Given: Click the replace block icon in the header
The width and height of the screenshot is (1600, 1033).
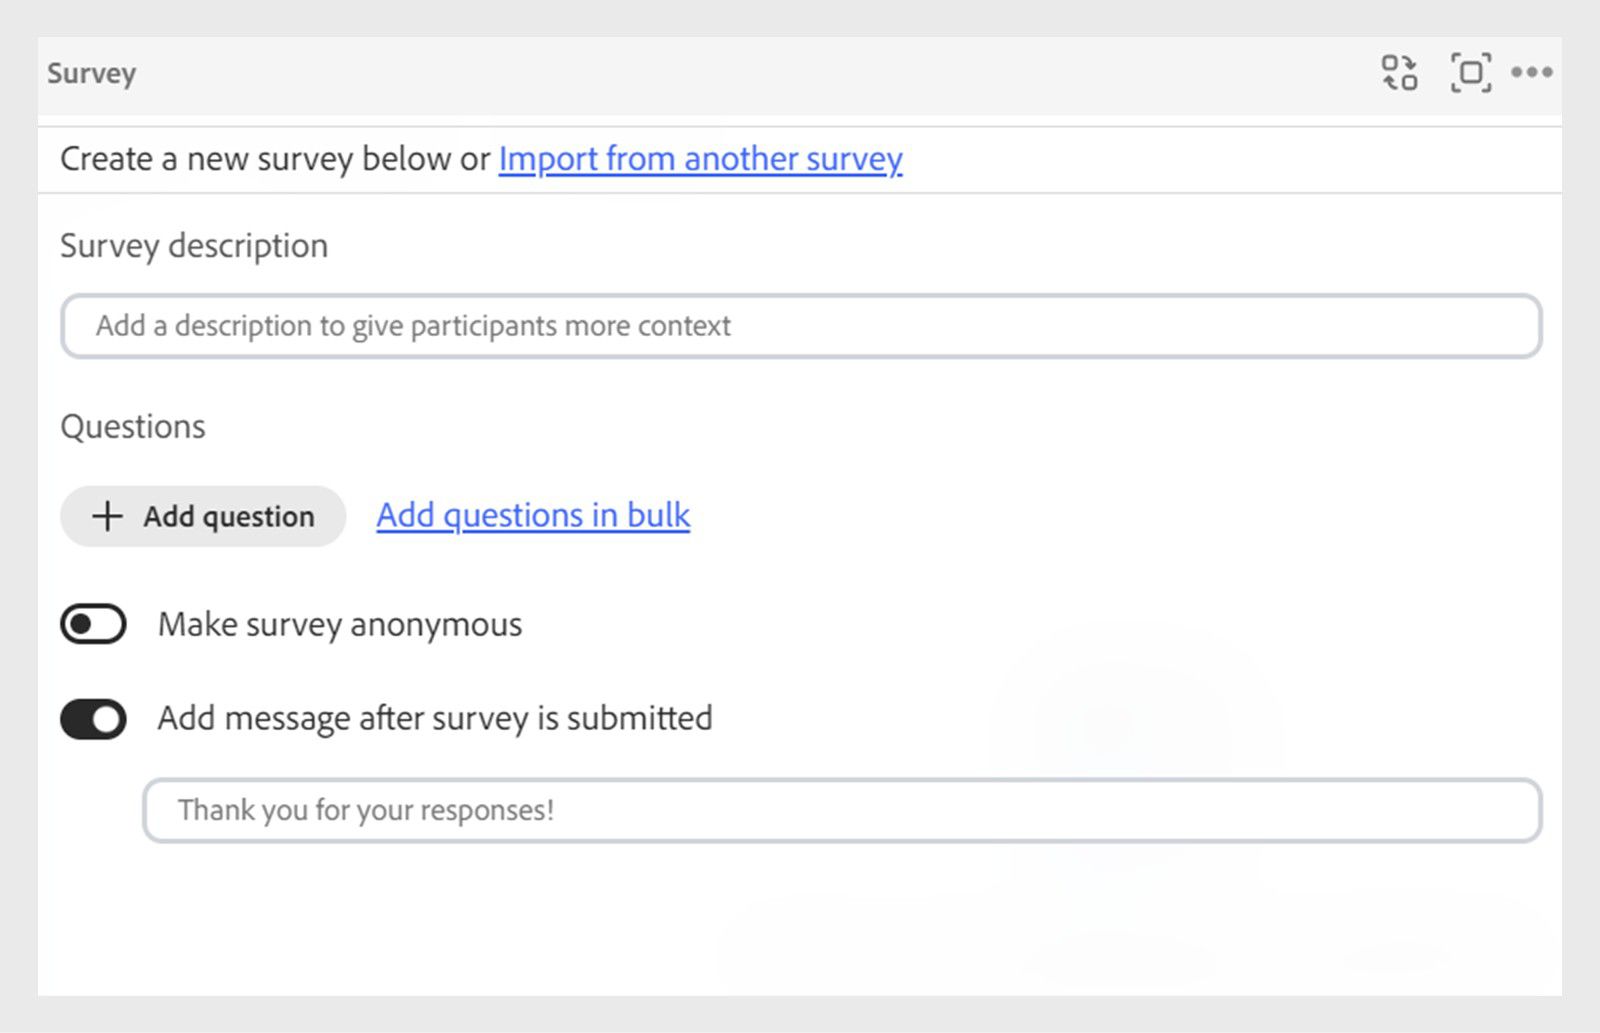Looking at the screenshot, I should click(1399, 71).
